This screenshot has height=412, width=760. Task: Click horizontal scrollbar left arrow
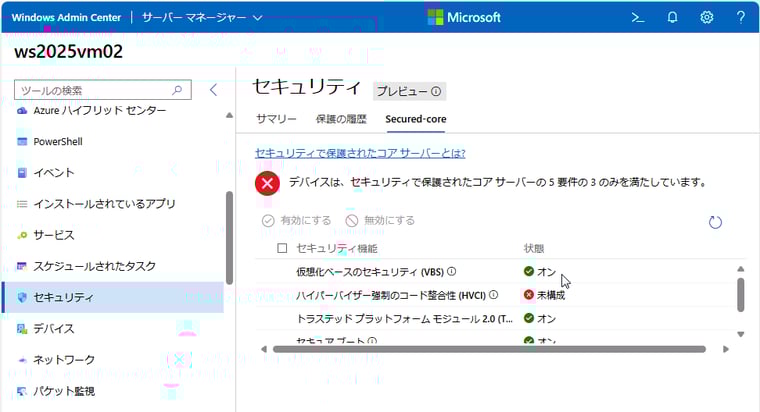point(264,349)
